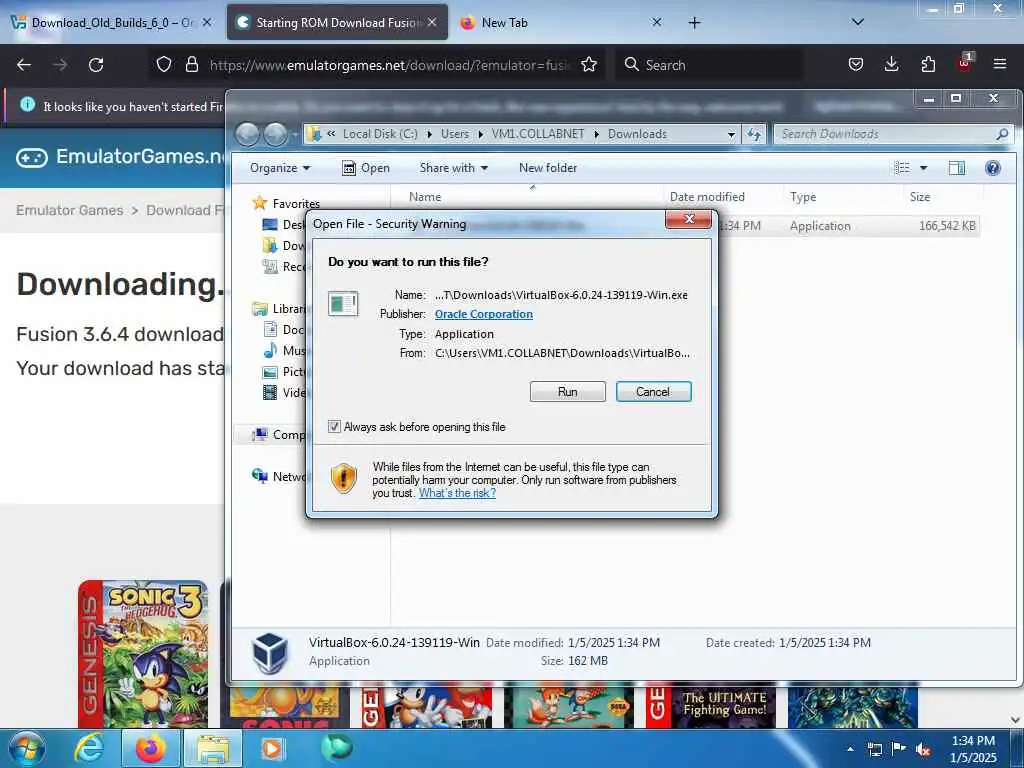Reload the page in Firefox

tap(96, 65)
